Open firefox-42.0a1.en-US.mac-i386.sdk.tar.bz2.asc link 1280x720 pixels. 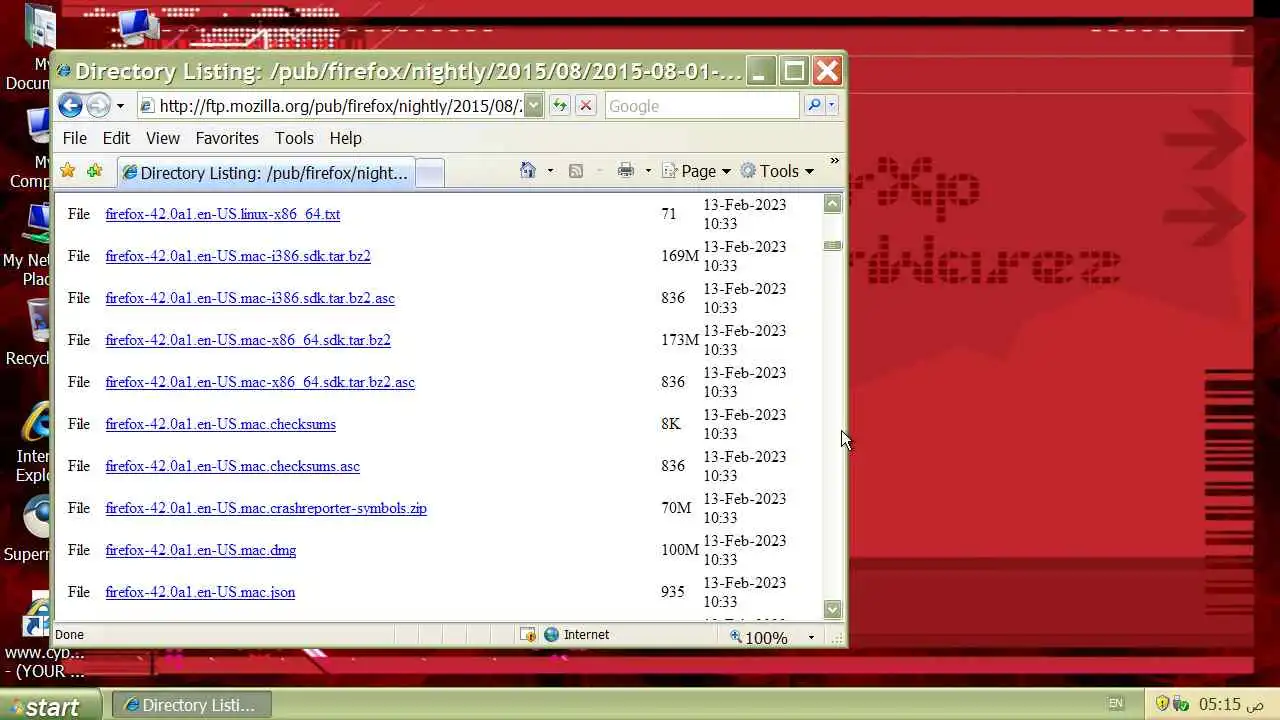(x=250, y=298)
